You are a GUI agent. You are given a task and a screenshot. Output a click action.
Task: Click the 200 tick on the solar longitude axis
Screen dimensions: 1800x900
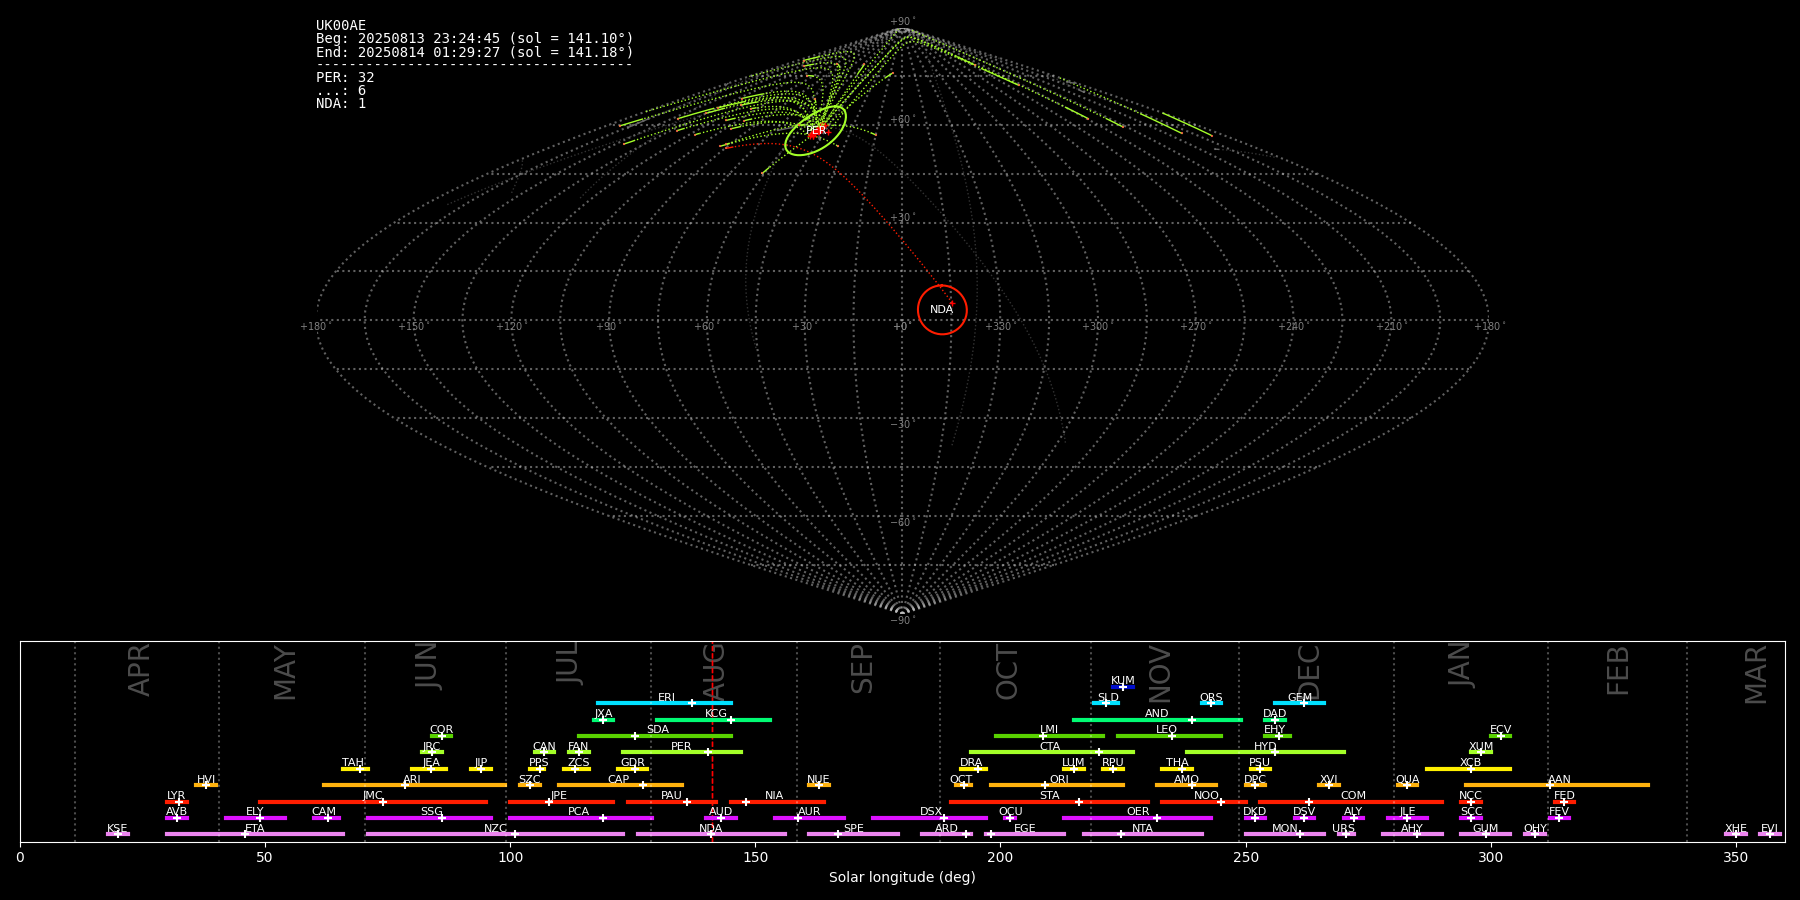pos(1000,857)
